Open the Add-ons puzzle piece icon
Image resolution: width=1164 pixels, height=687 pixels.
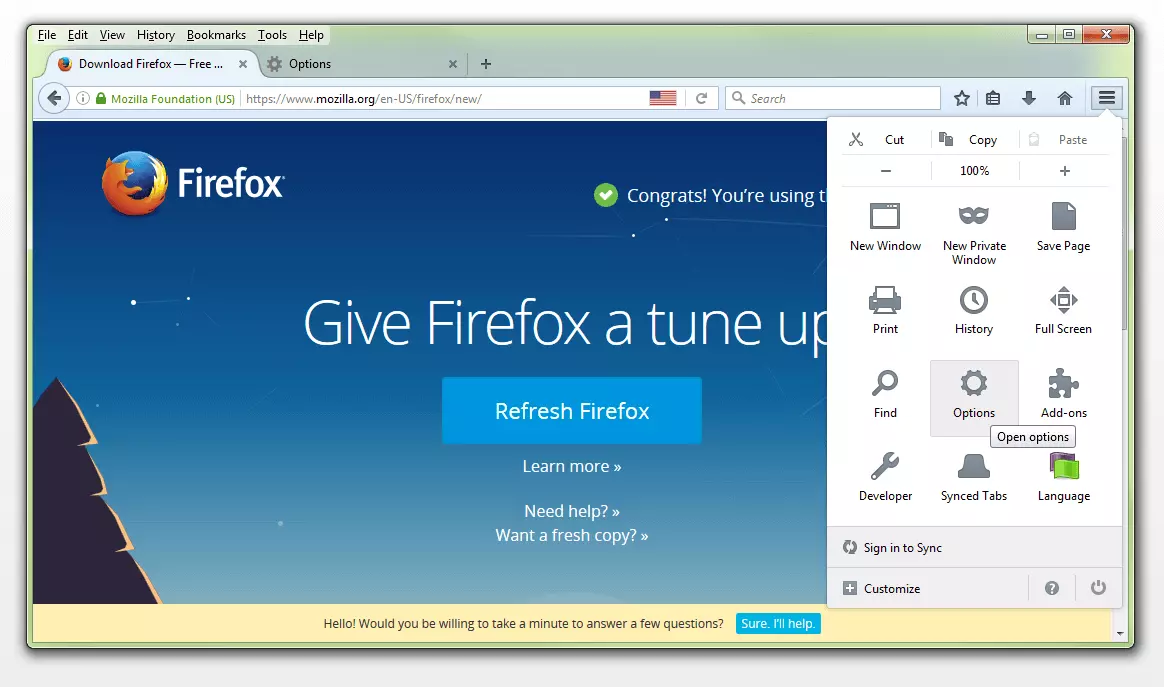tap(1063, 393)
